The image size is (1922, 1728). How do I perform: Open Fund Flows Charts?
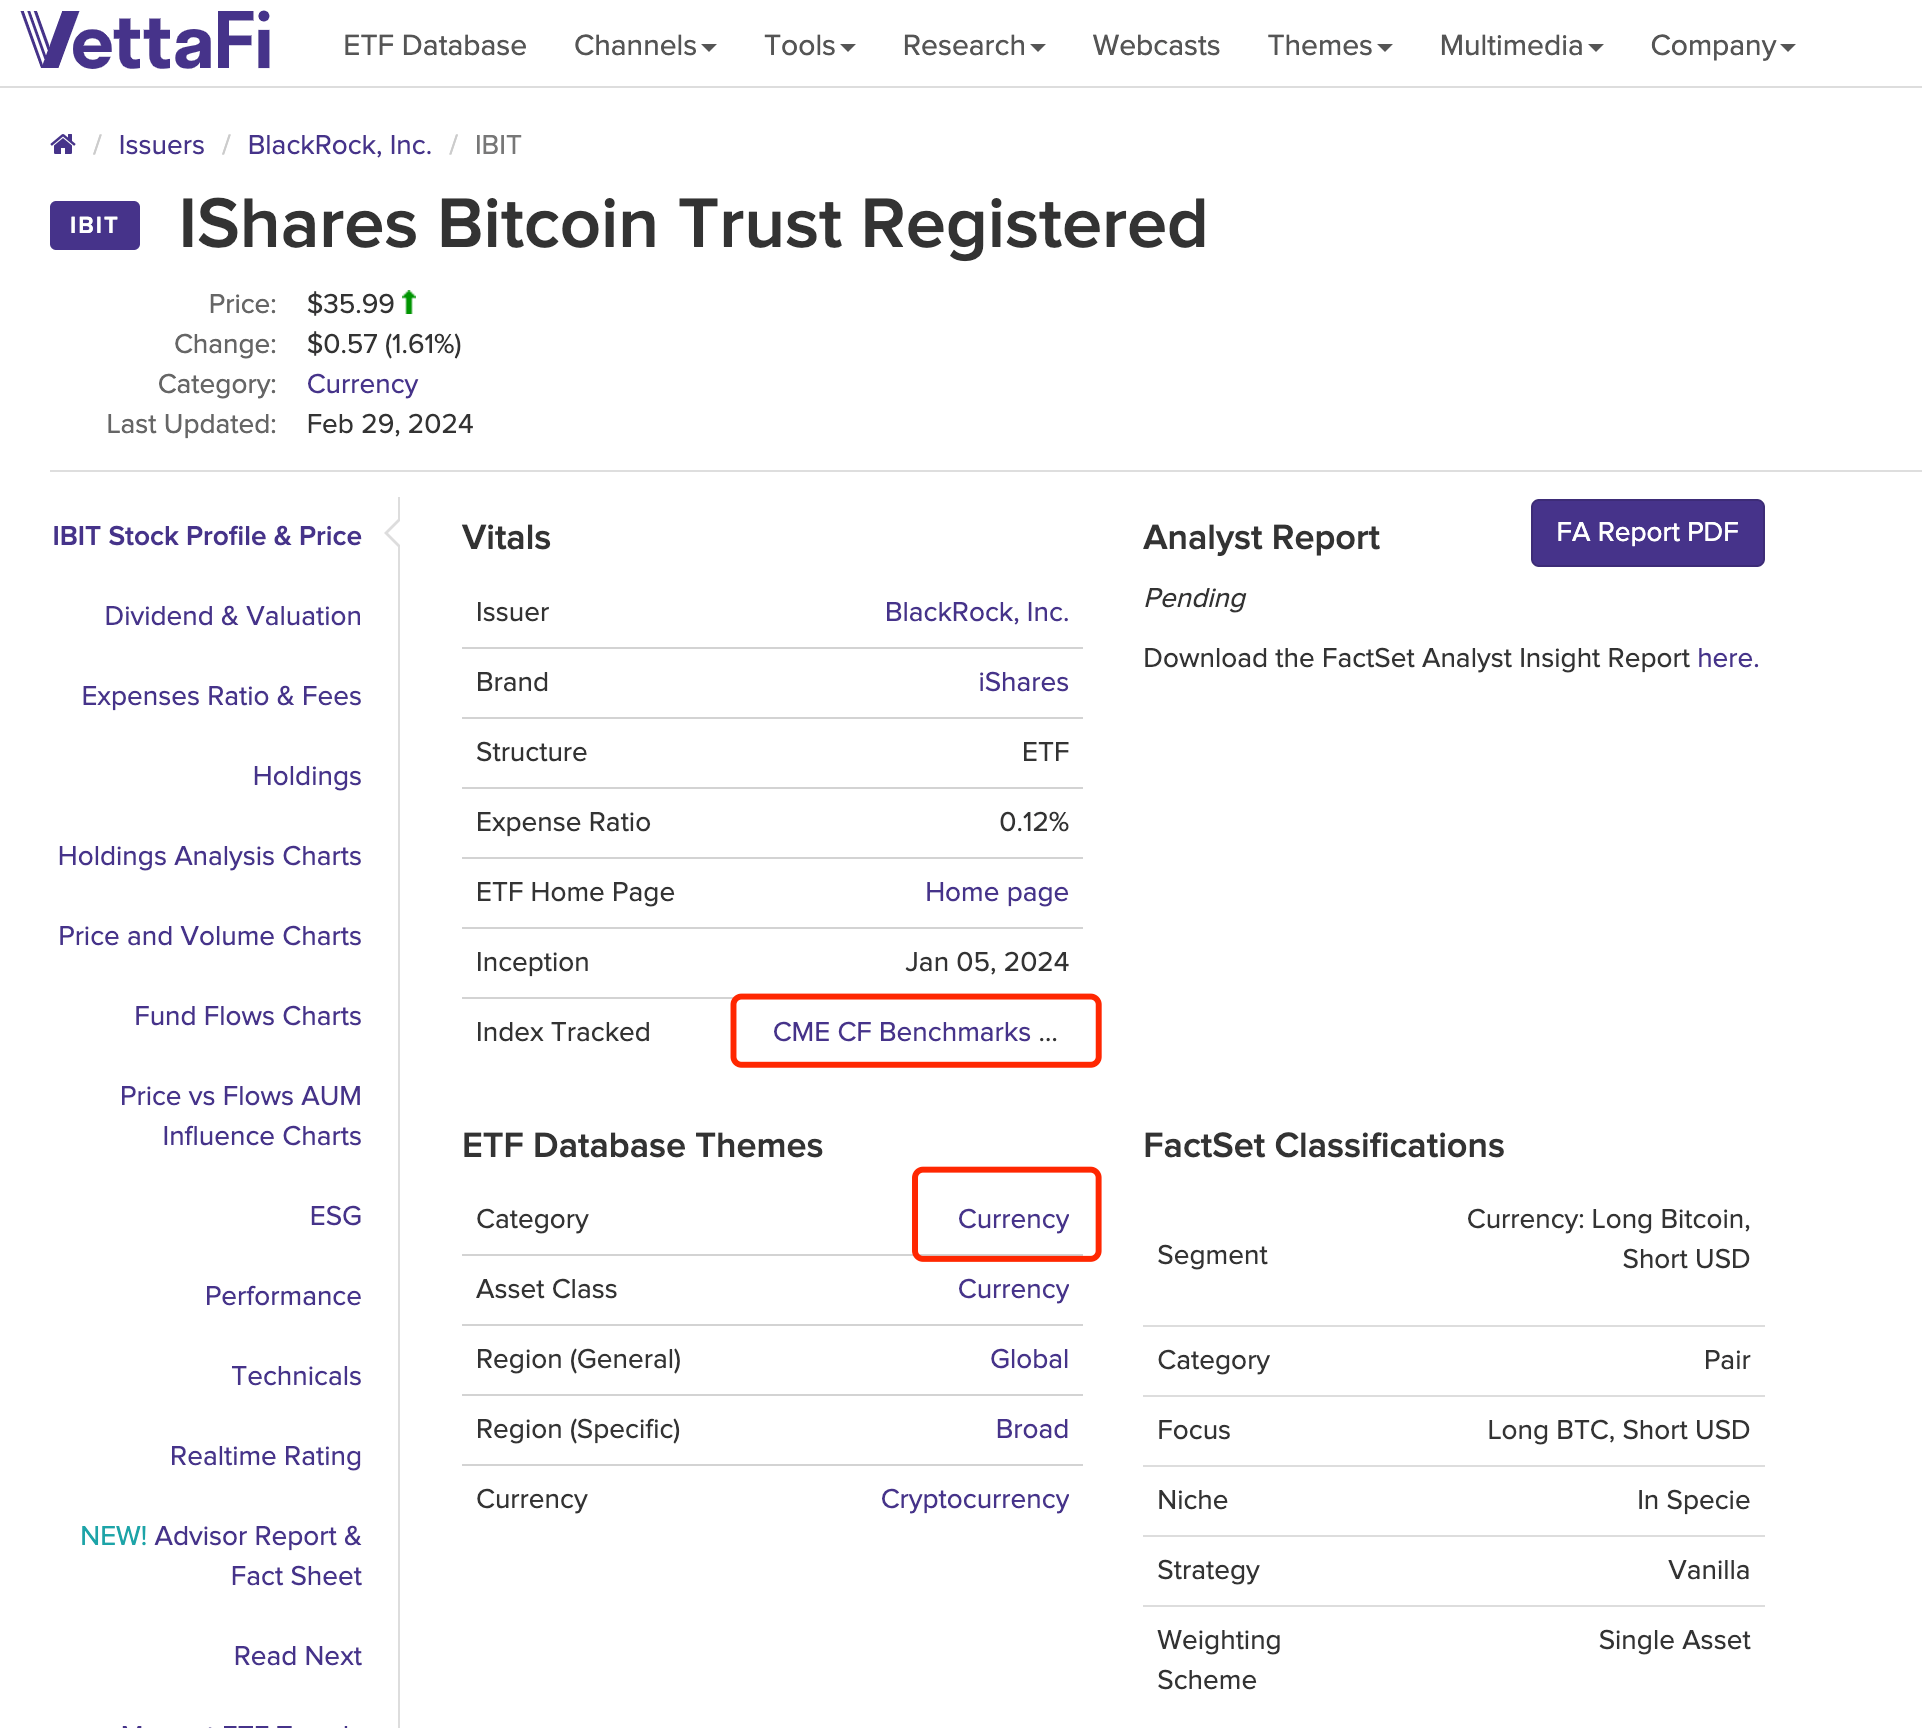coord(248,1016)
